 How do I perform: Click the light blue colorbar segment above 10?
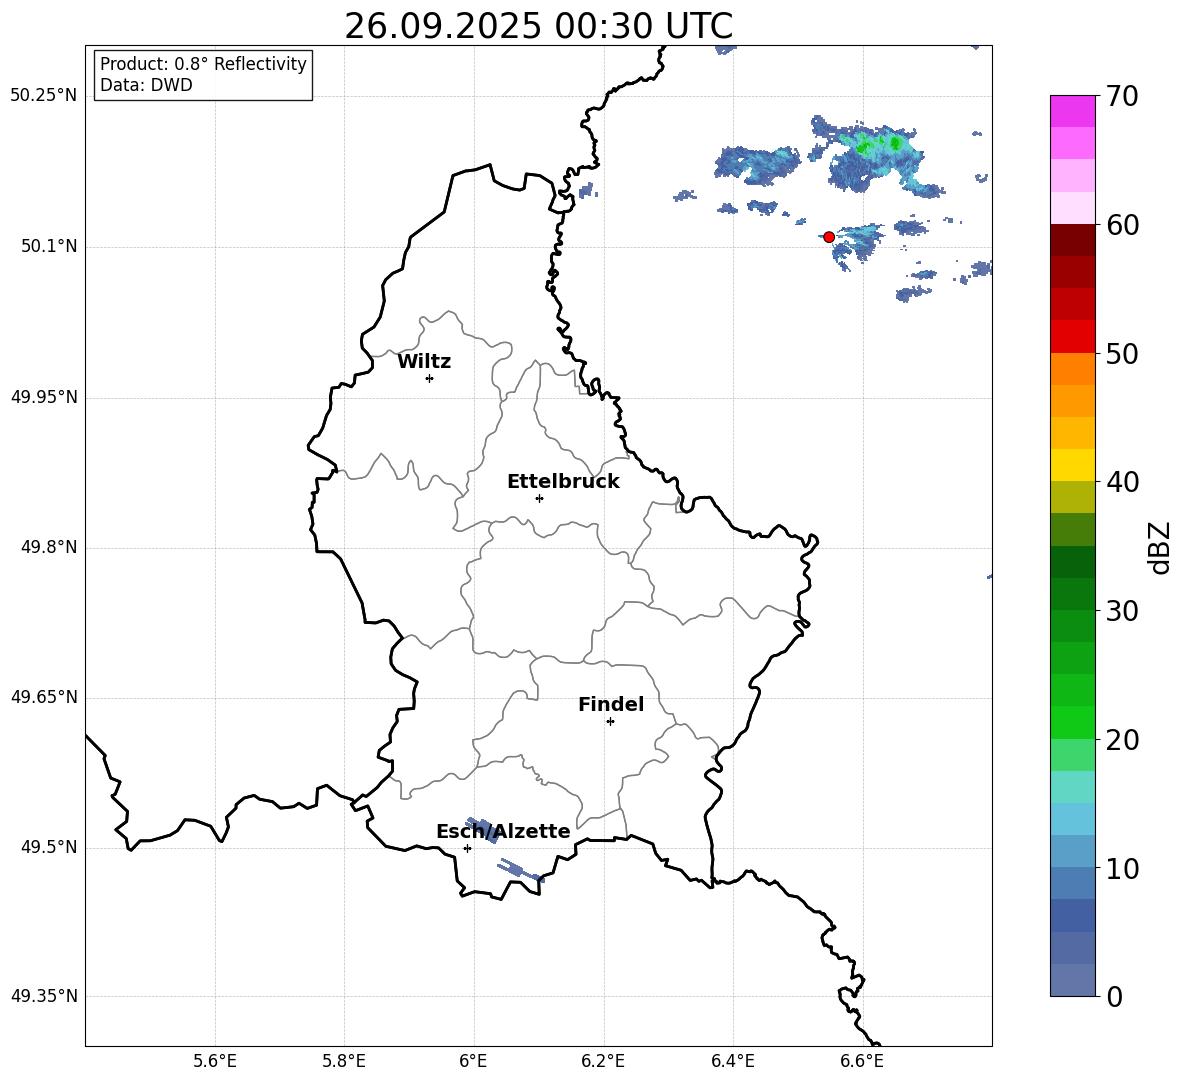1072,851
